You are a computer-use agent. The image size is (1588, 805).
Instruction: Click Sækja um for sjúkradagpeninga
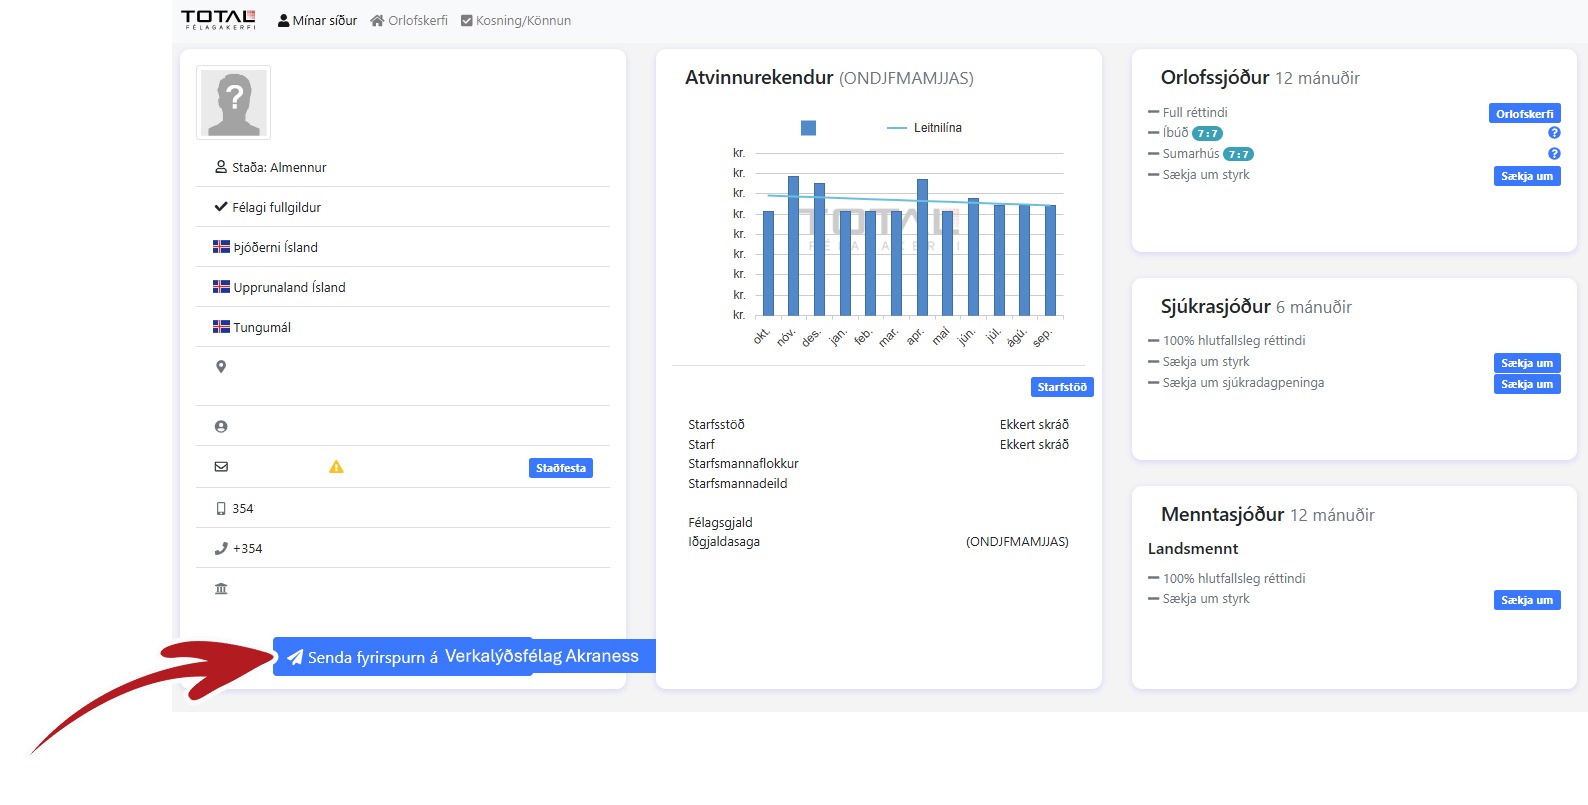click(1526, 384)
